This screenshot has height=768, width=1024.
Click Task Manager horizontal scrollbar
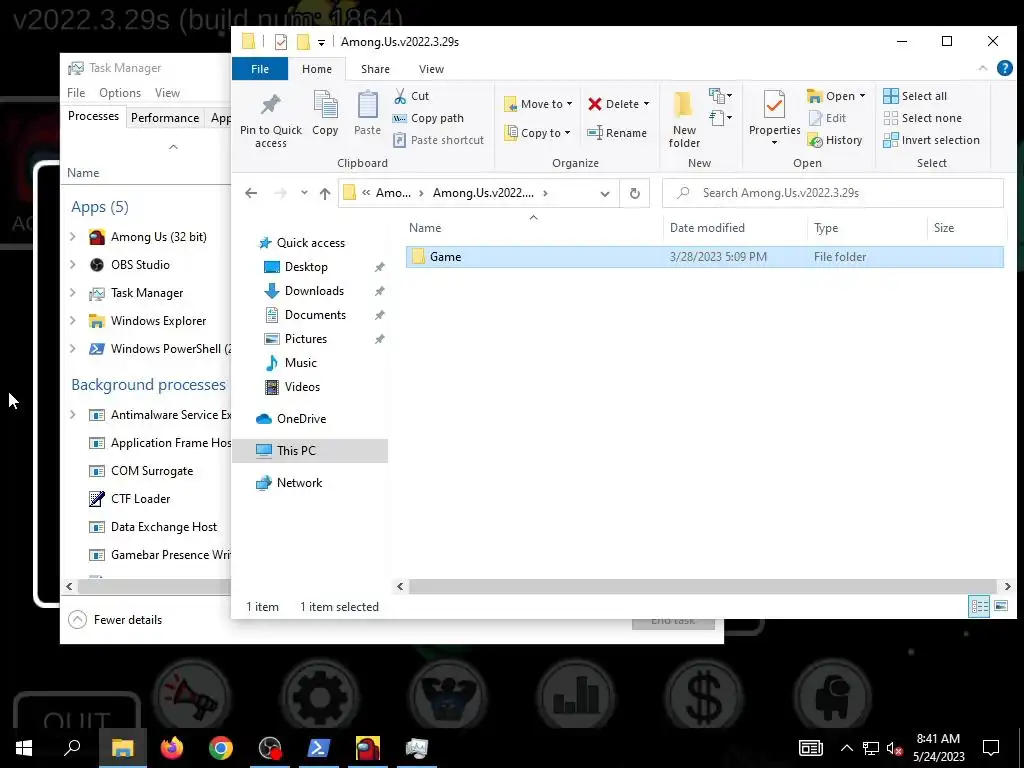(153, 586)
